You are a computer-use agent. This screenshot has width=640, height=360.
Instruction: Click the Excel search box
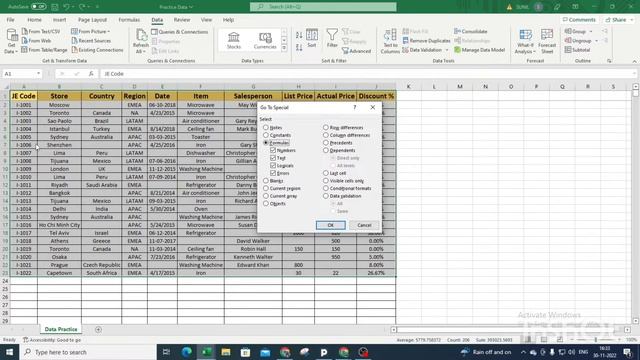coord(323,7)
